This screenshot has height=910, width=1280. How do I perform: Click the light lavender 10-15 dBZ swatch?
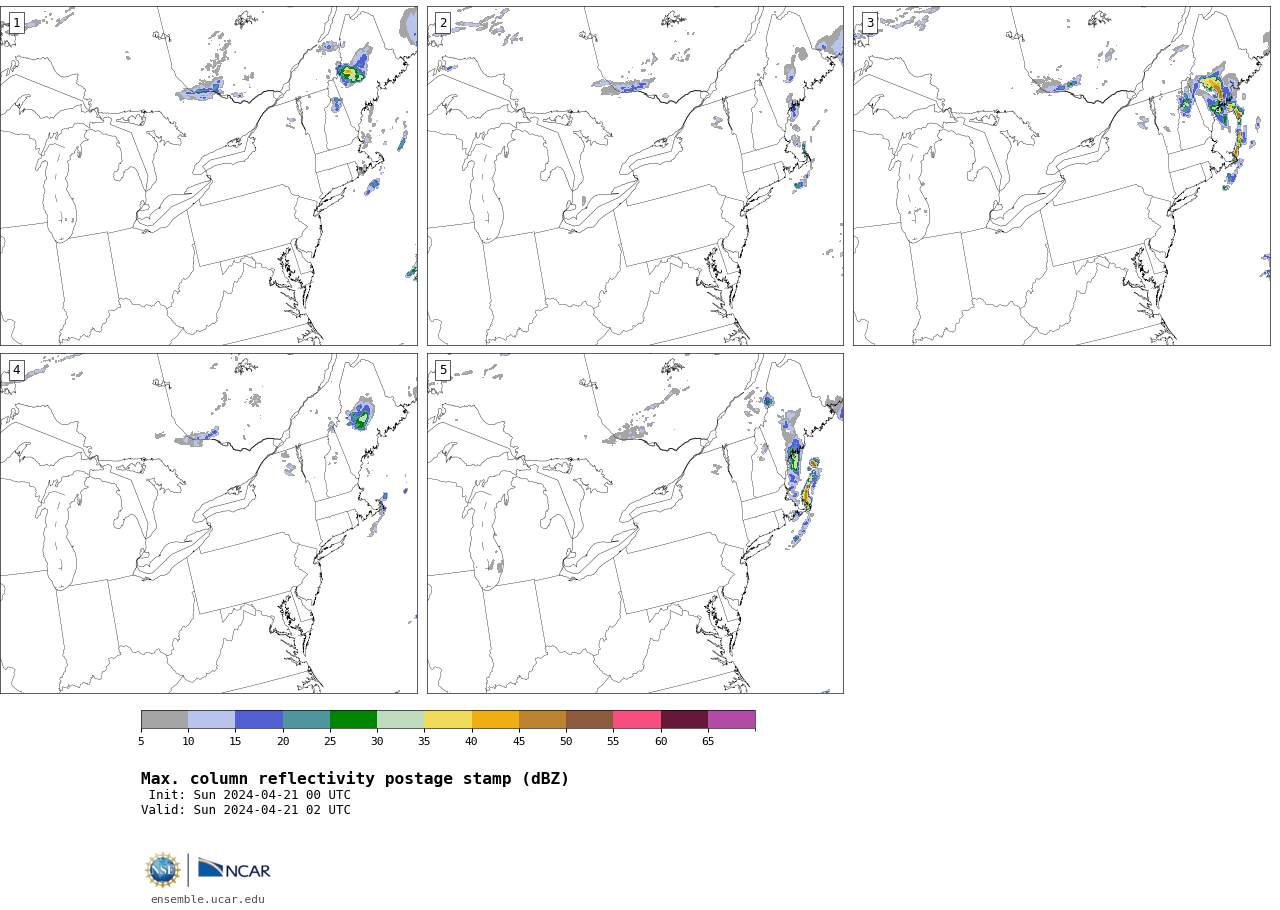(212, 720)
